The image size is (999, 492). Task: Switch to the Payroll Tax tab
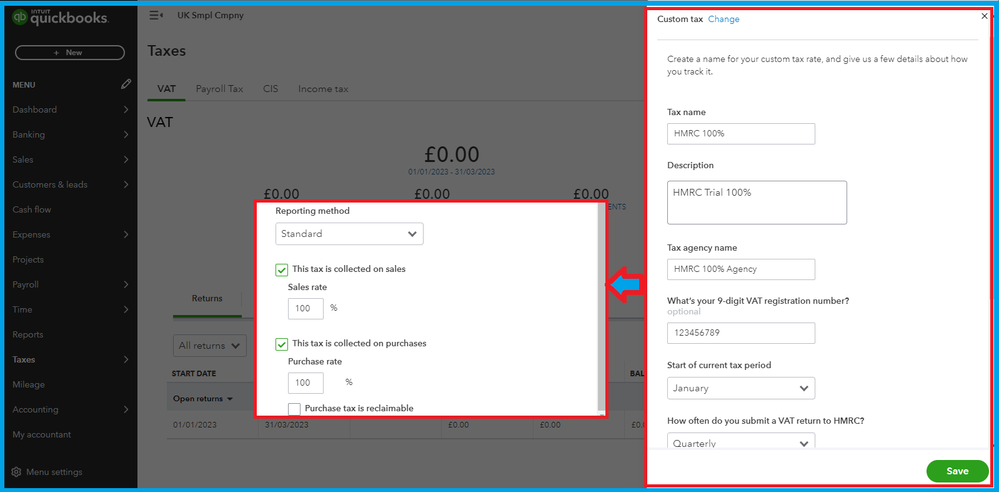pyautogui.click(x=219, y=89)
